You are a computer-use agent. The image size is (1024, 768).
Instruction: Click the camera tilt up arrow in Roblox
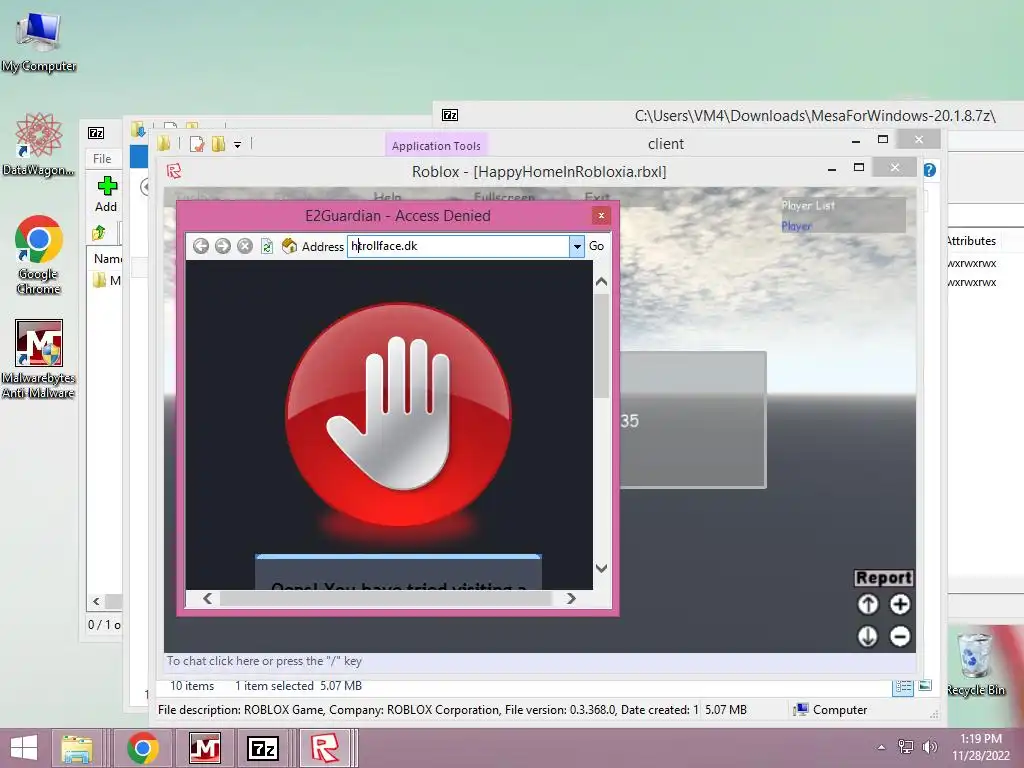(867, 605)
